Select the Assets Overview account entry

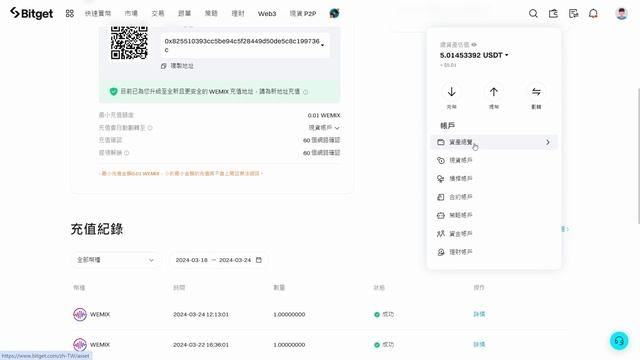(x=494, y=142)
